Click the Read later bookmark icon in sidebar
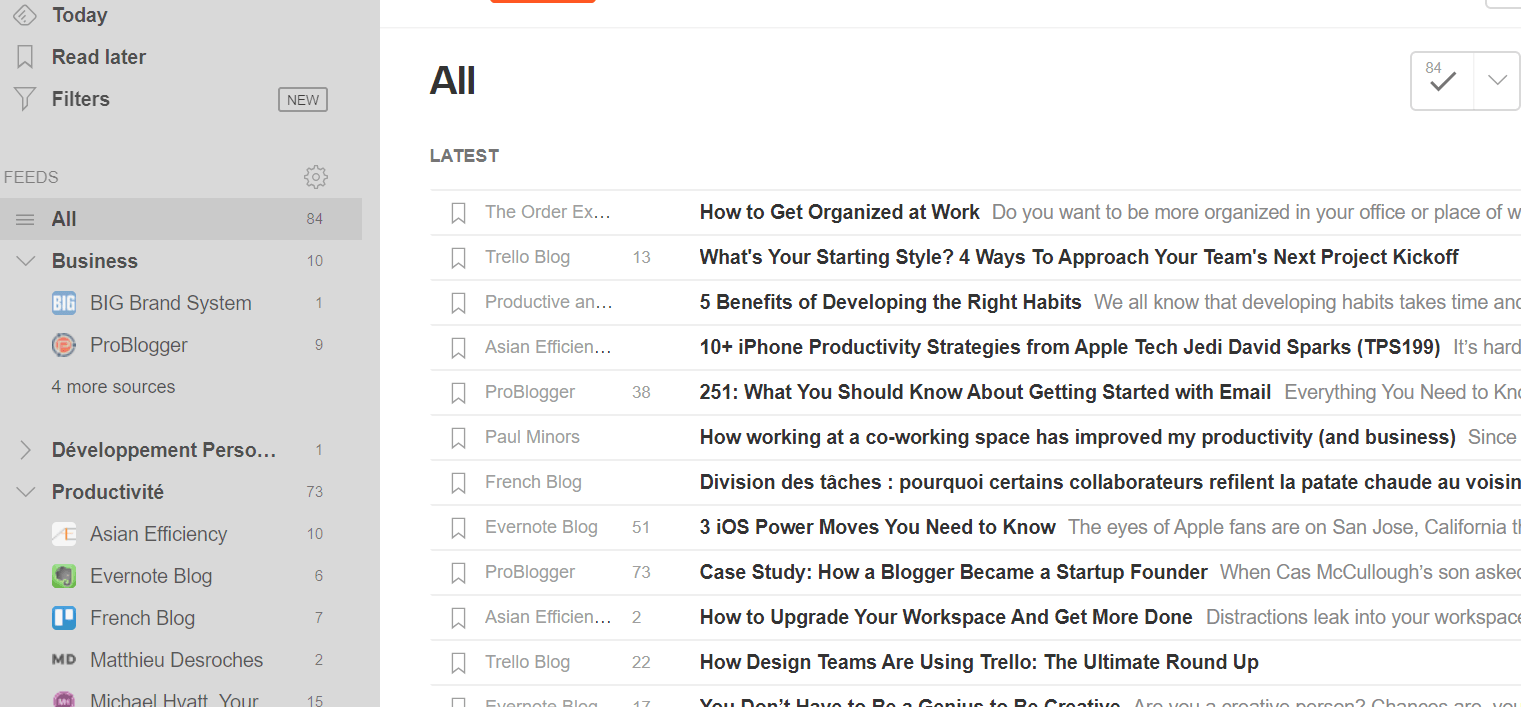The image size is (1521, 707). tap(25, 57)
